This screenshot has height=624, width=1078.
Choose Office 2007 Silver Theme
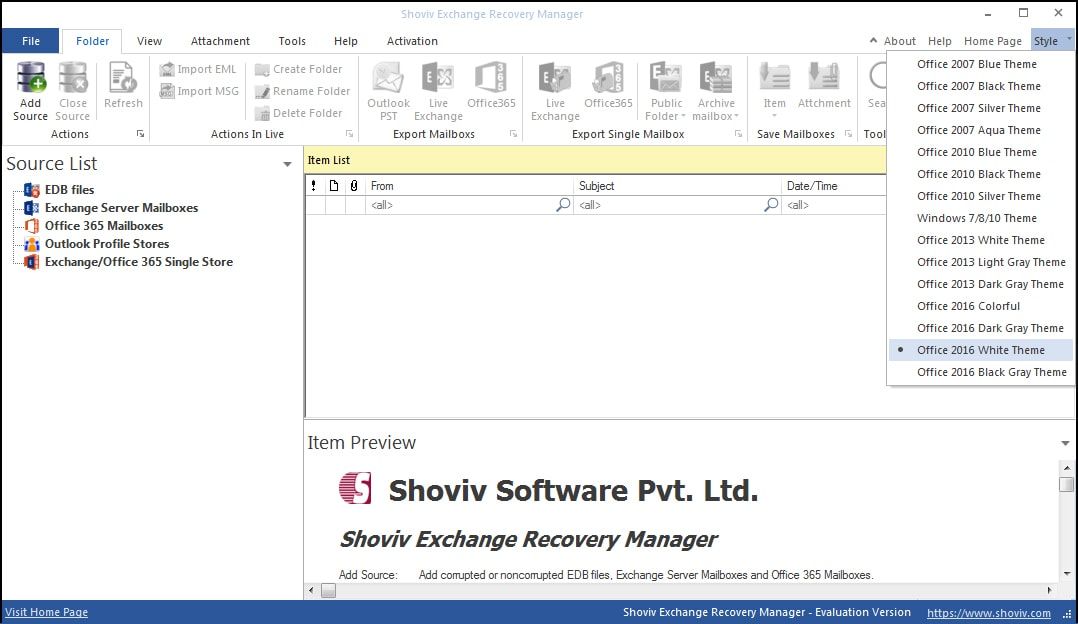[981, 108]
